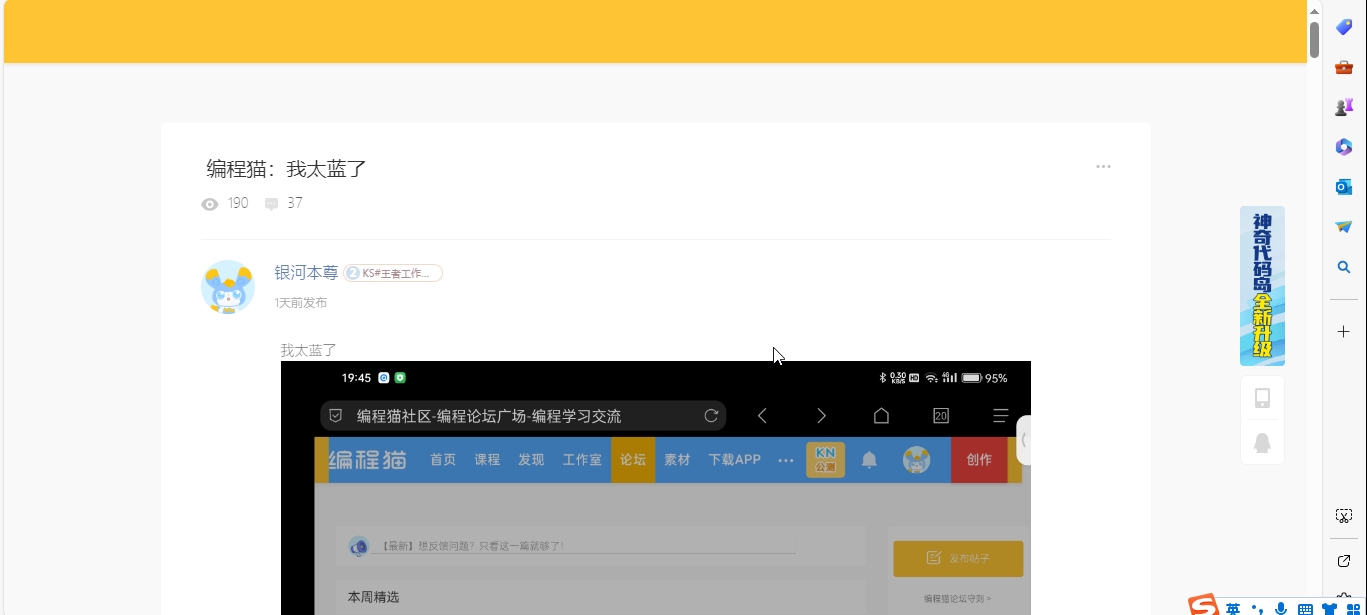This screenshot has height=615, width=1367.
Task: Open author 银河本尊's avatar
Action: click(x=228, y=287)
